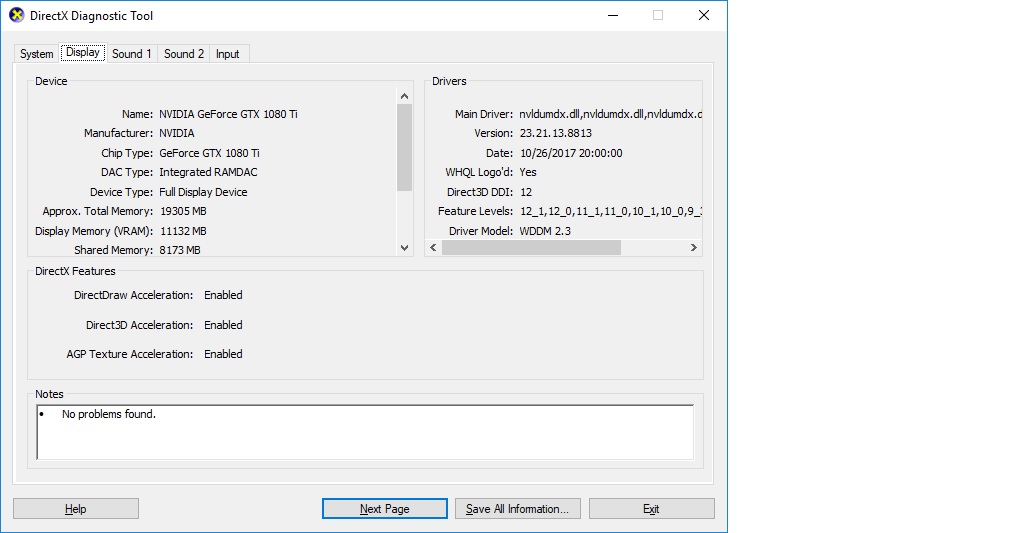
Task: Click the DirectX icon in title bar
Action: [x=16, y=16]
